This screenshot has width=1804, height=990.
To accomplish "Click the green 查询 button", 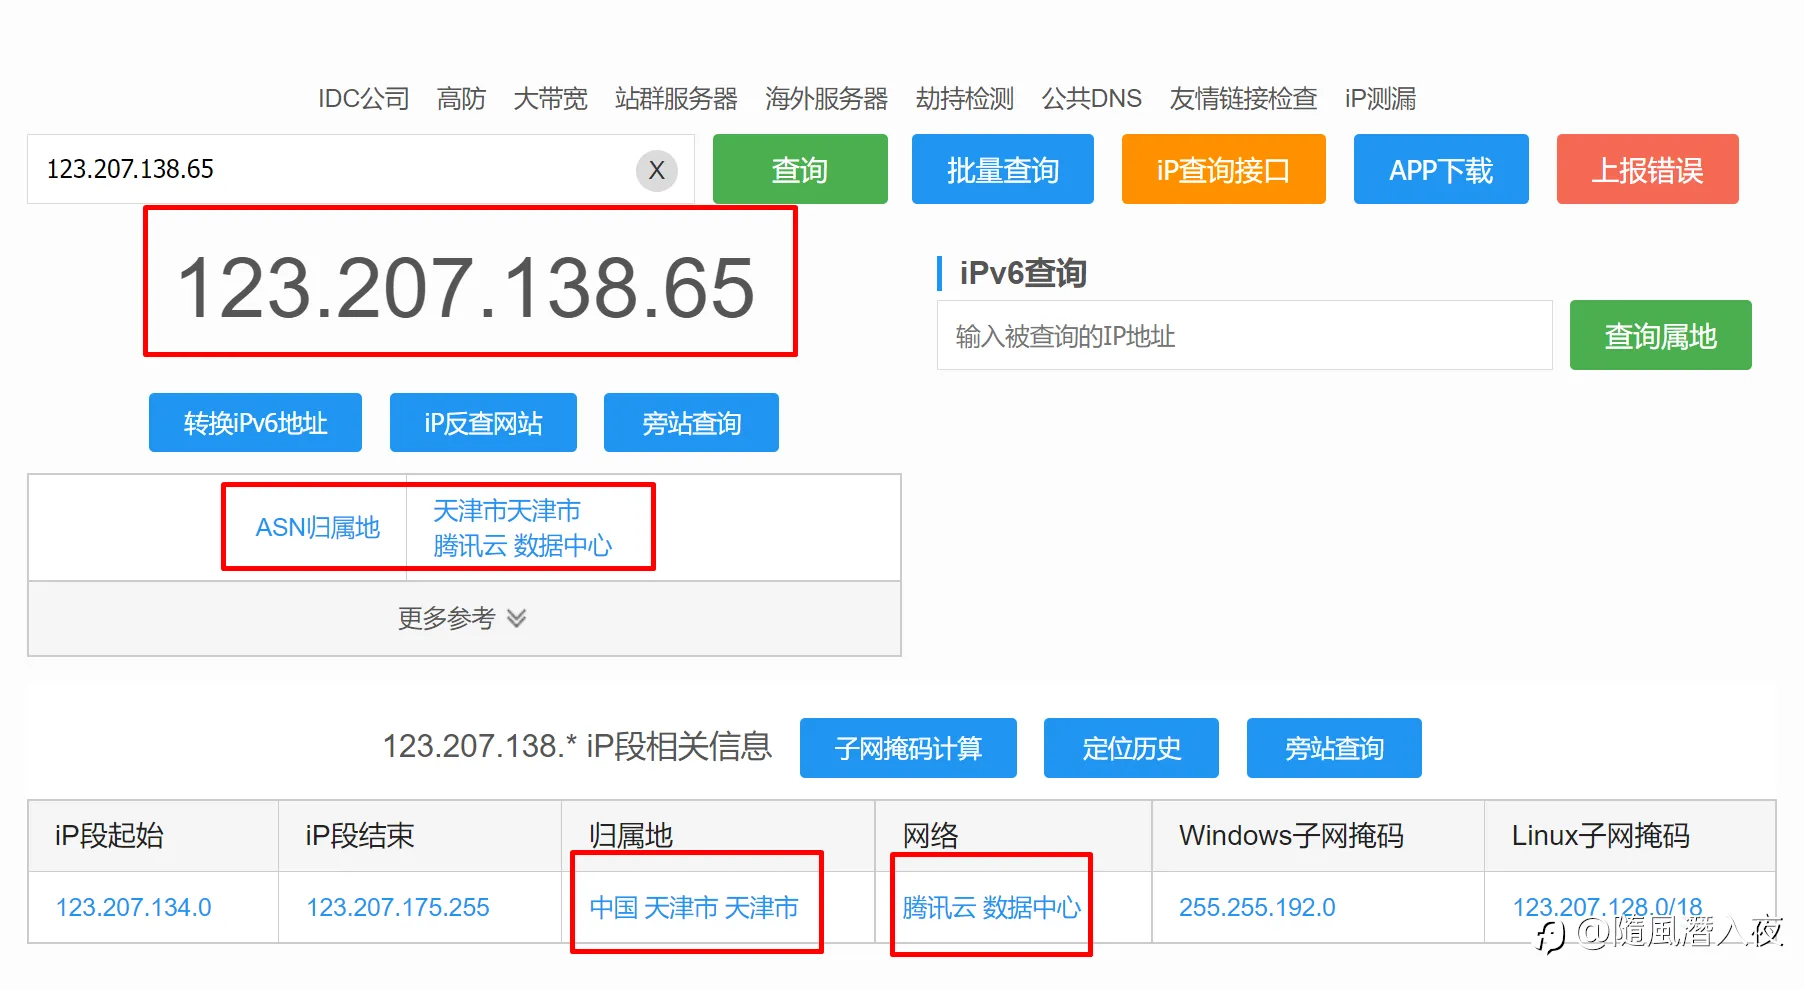I will coord(800,169).
